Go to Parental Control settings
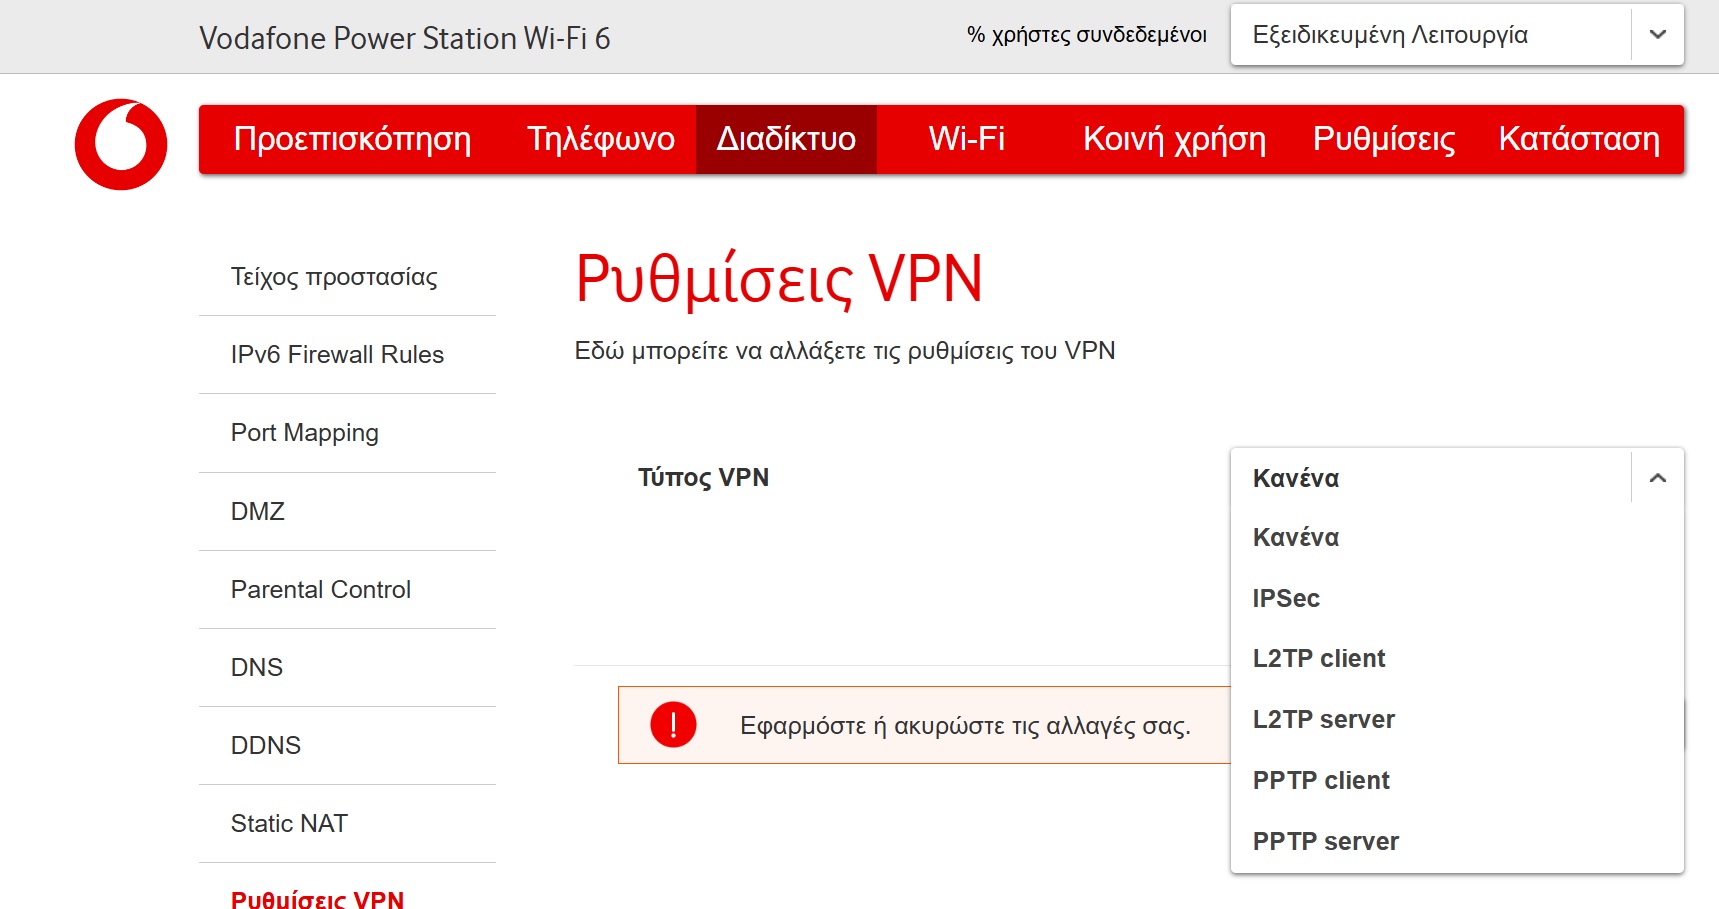The height and width of the screenshot is (909, 1719). pos(321,590)
